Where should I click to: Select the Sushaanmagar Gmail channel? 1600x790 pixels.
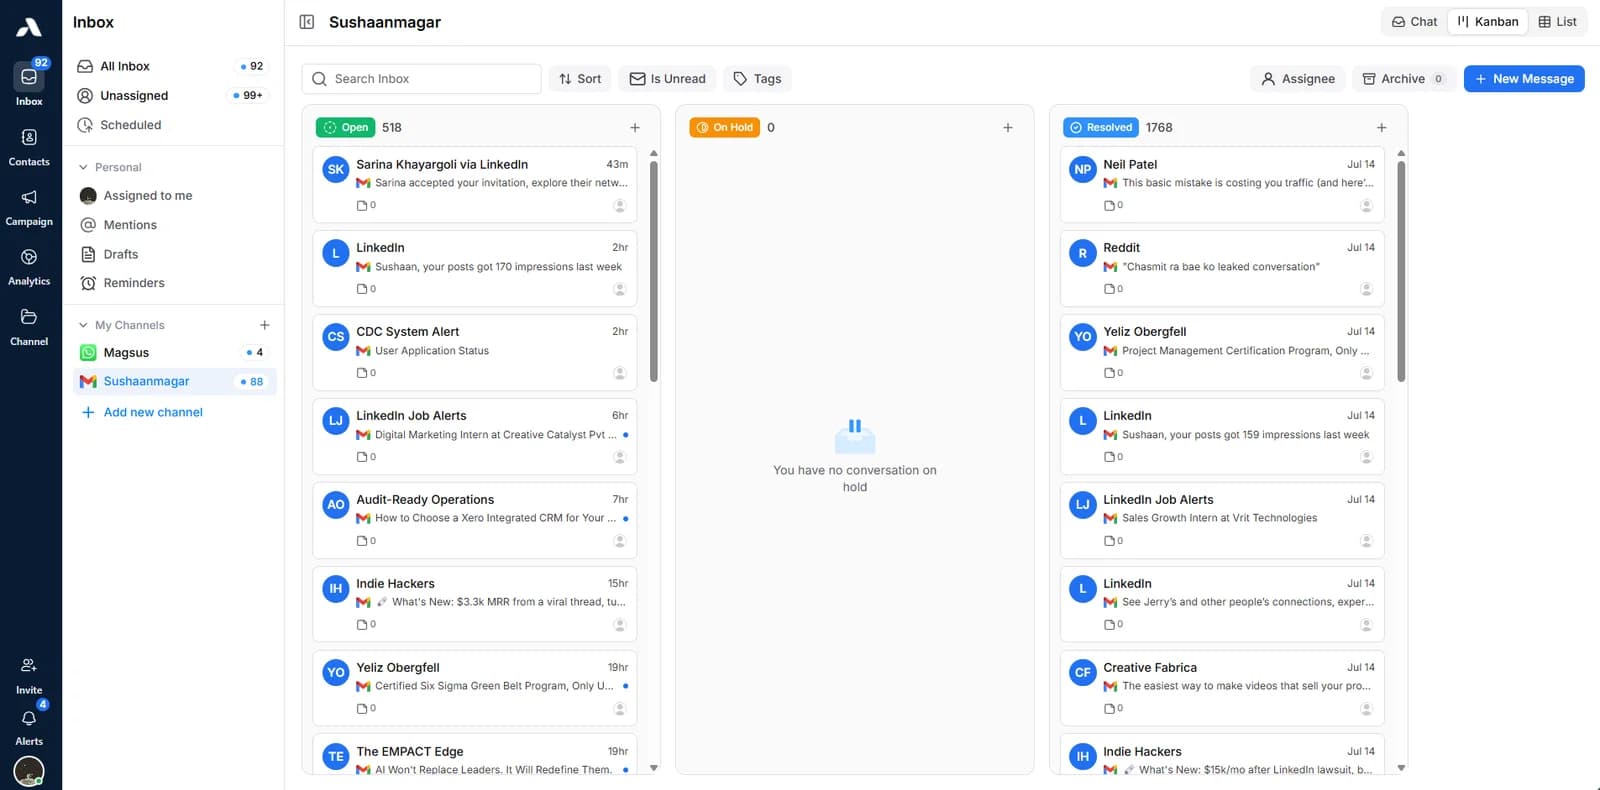pos(173,382)
